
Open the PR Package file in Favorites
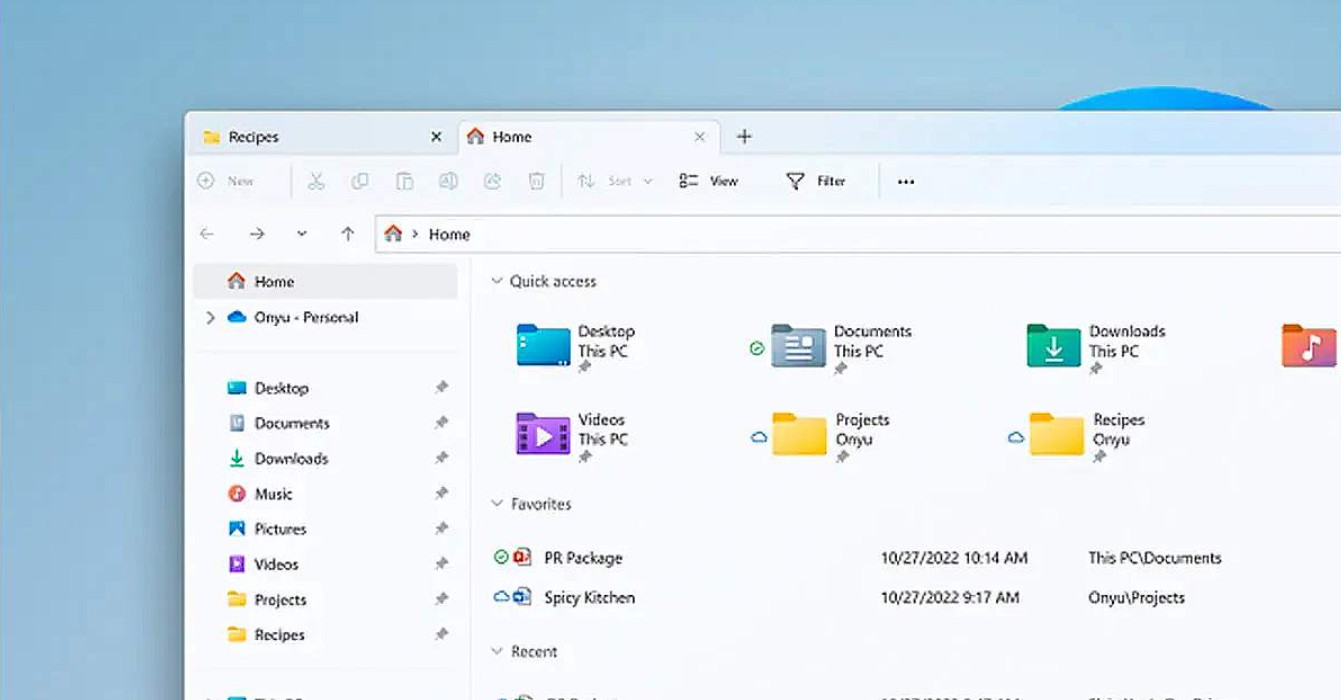point(583,558)
